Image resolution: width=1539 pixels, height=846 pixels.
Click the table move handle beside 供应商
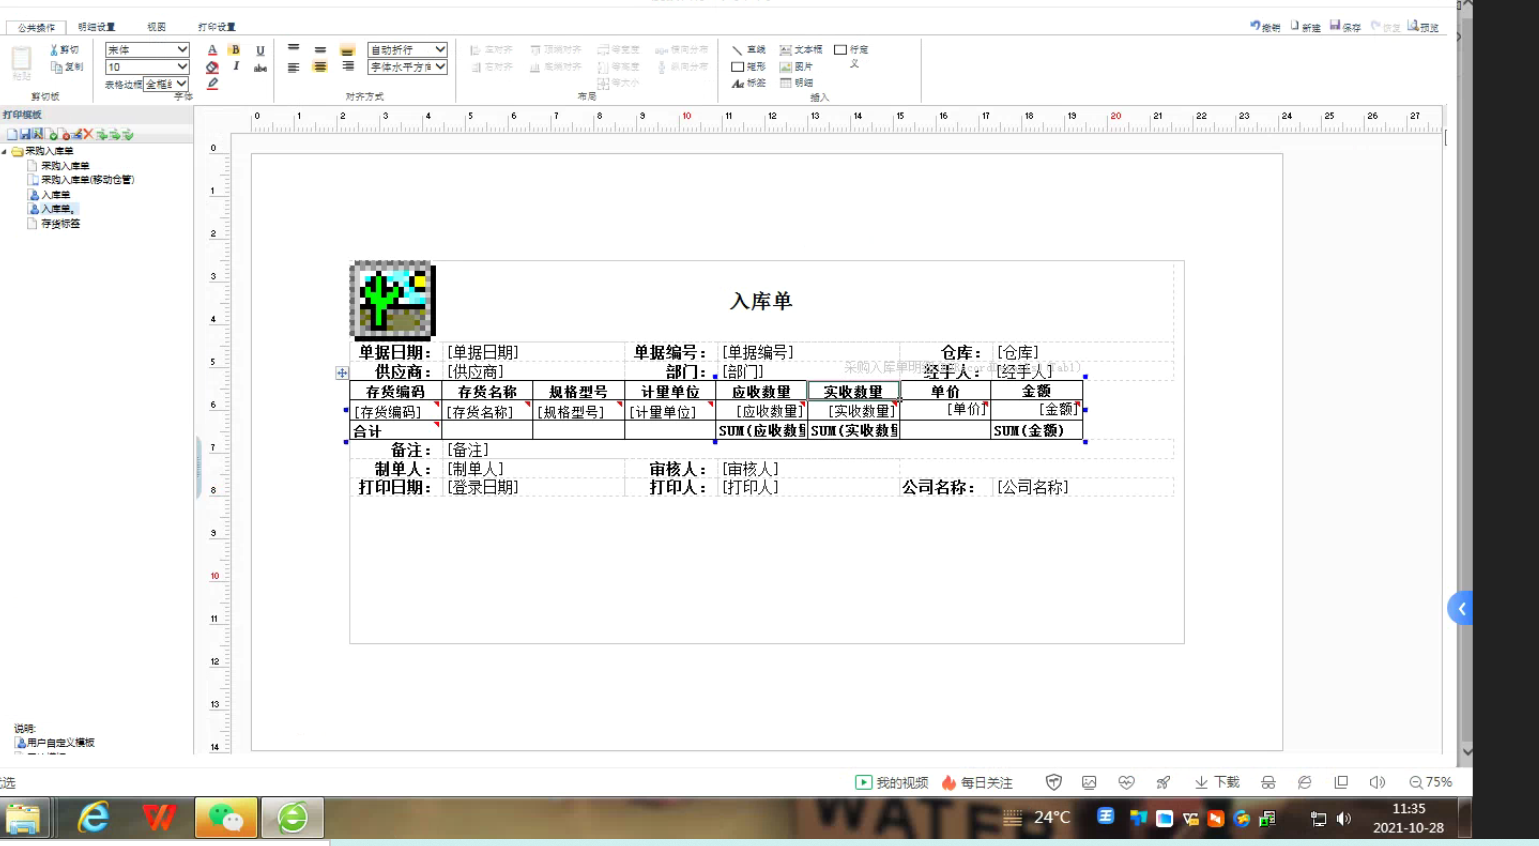(342, 373)
